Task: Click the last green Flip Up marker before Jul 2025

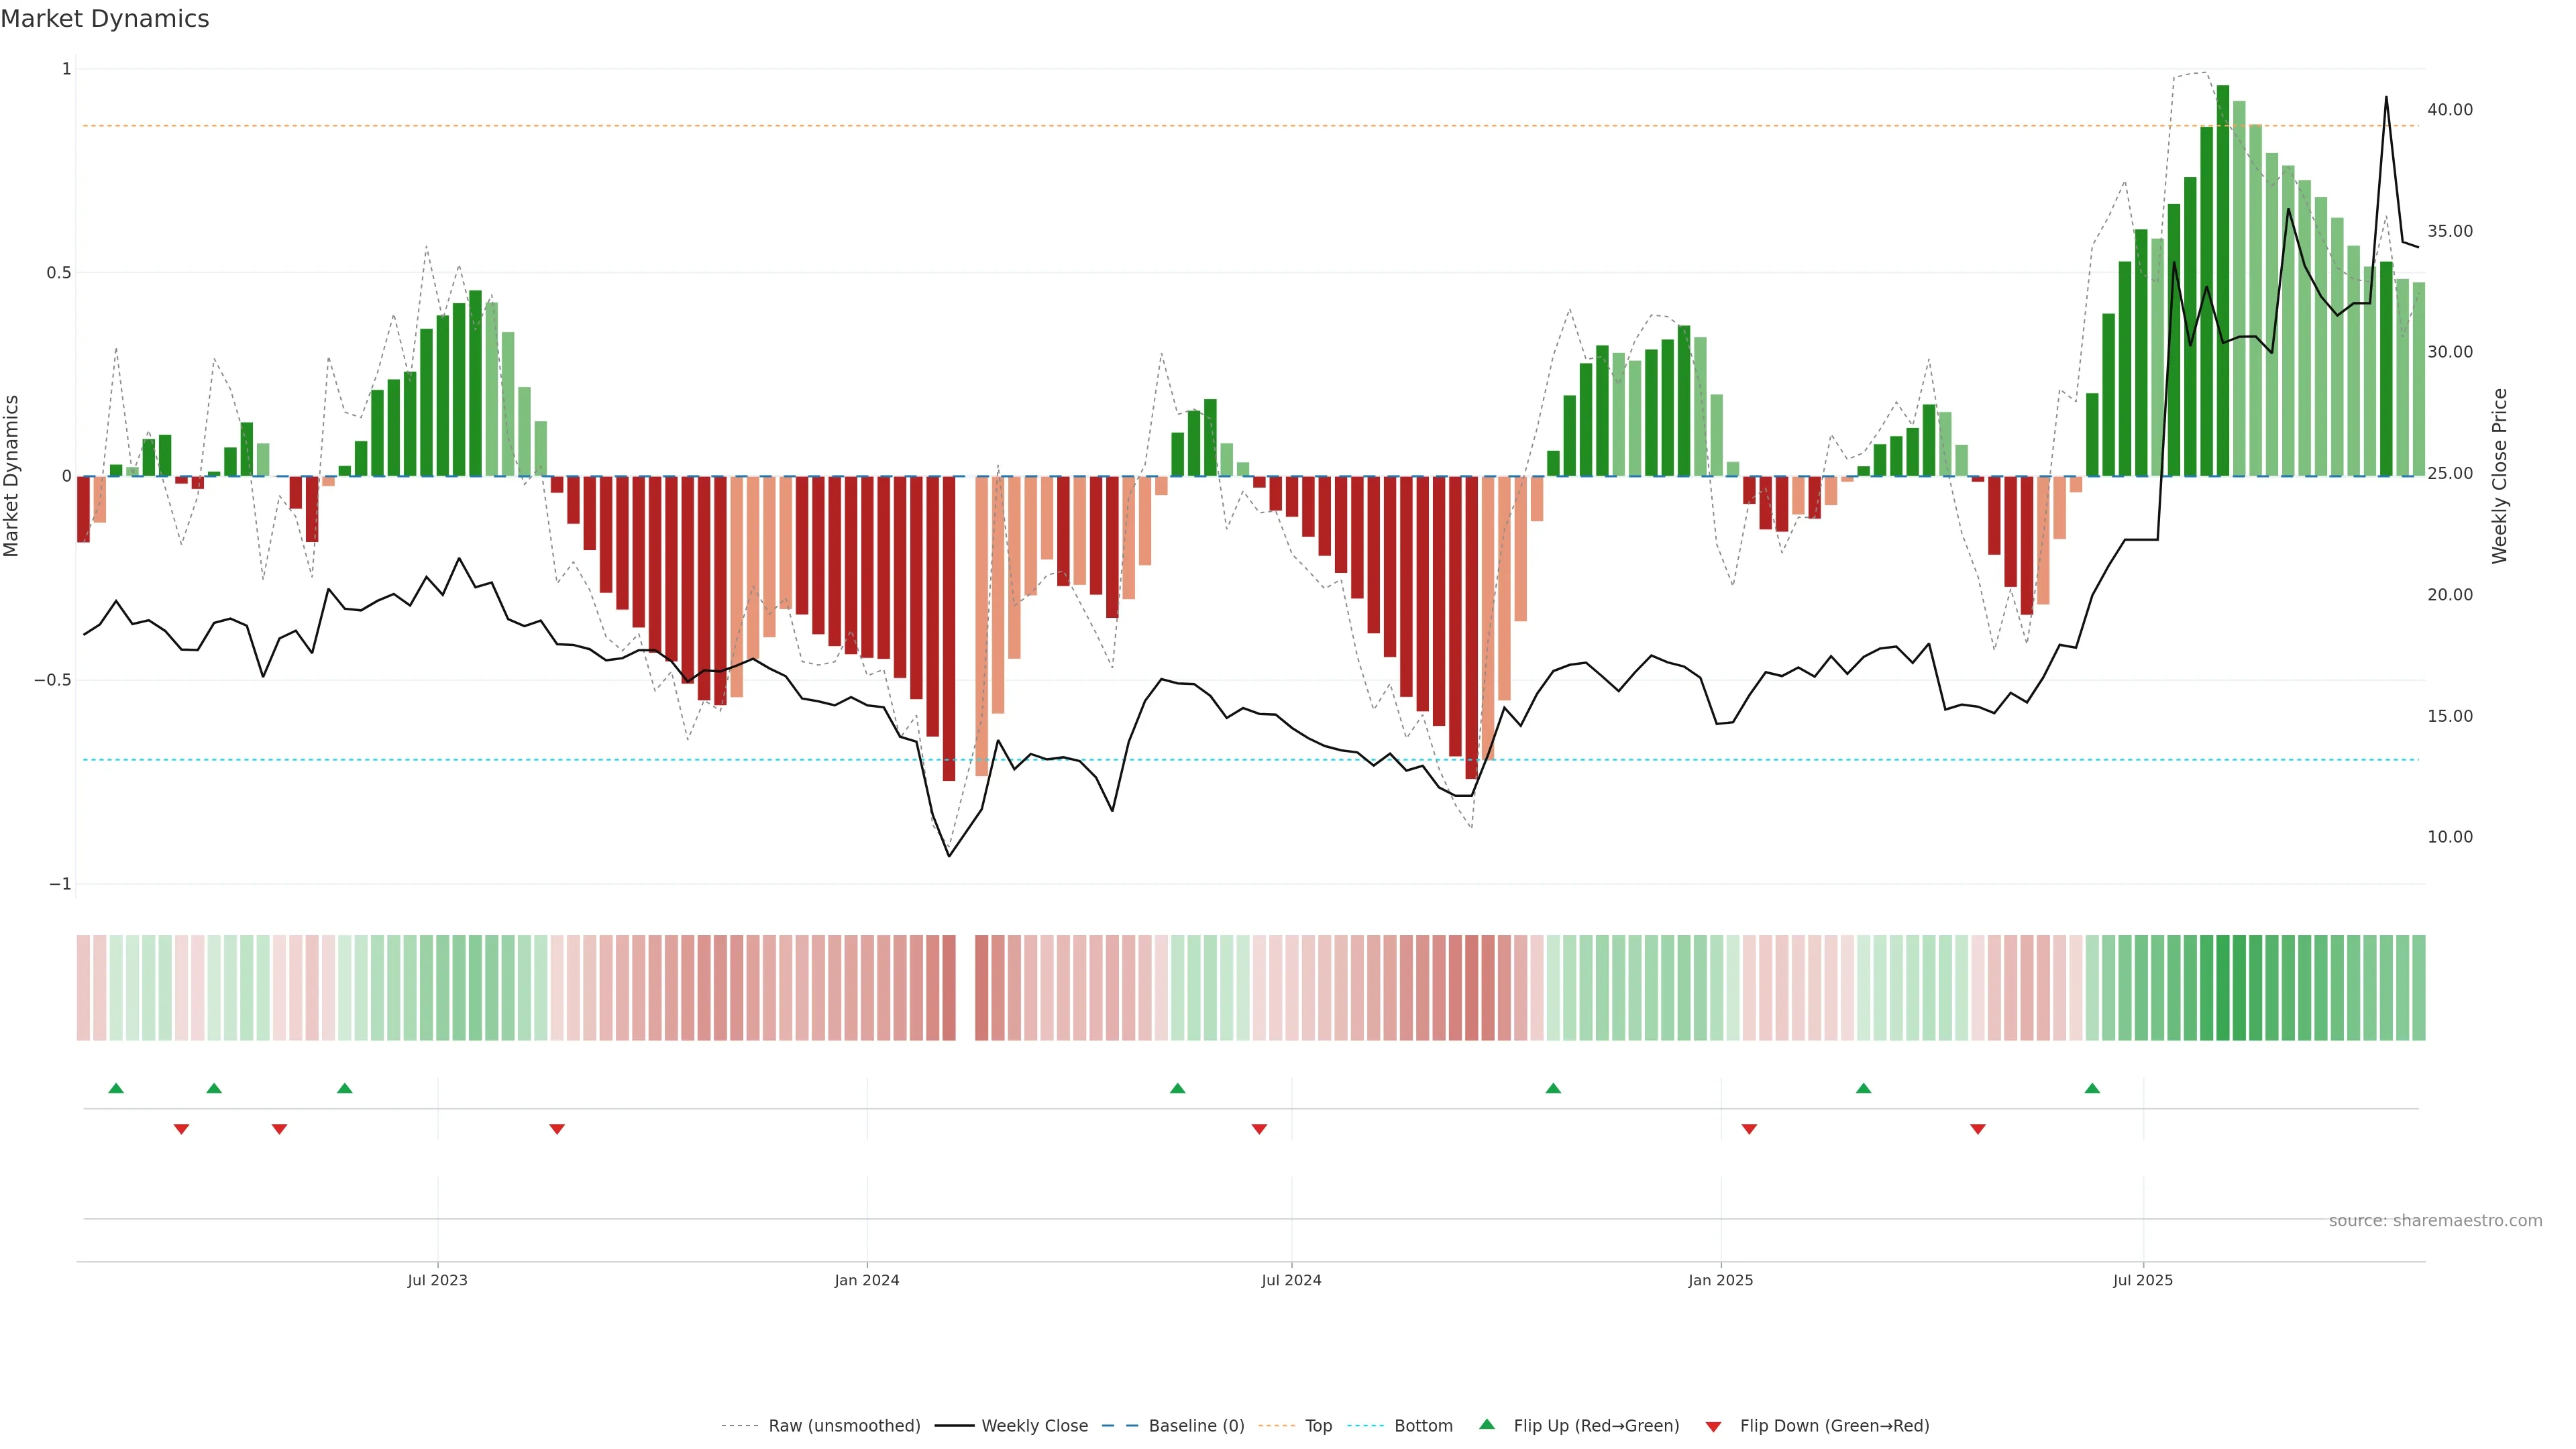Action: 2092,1088
